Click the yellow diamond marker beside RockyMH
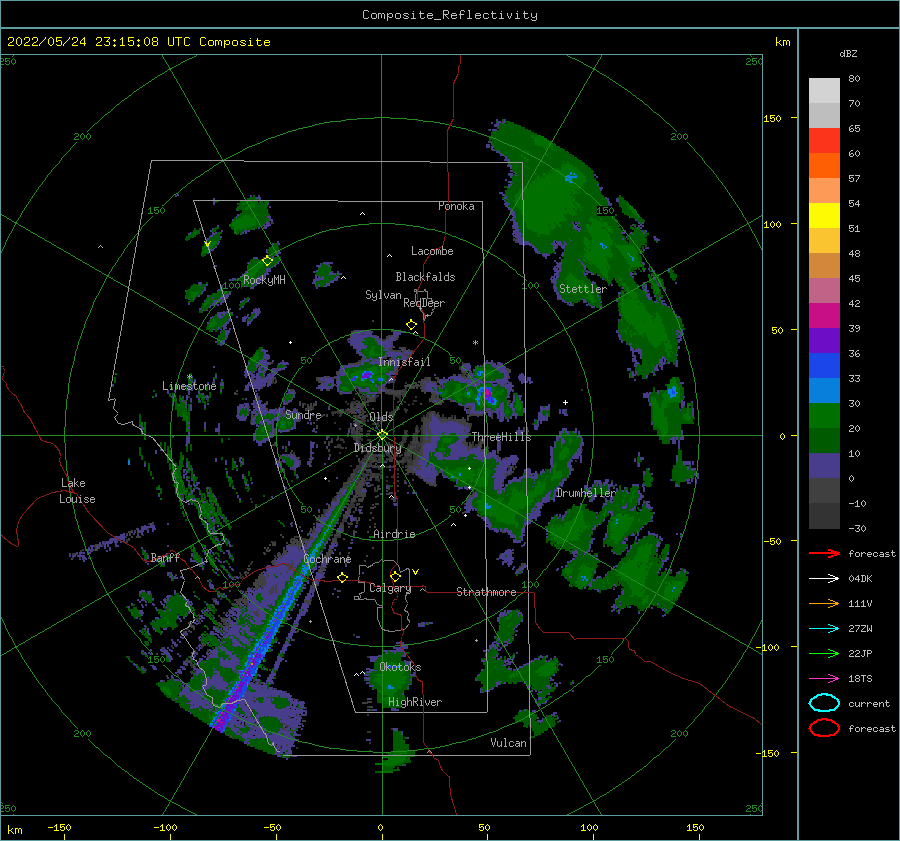 pos(267,261)
